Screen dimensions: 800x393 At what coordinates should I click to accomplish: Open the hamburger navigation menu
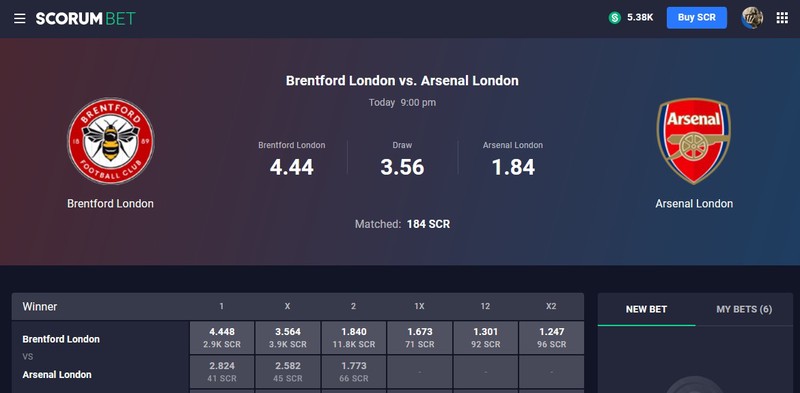point(19,19)
